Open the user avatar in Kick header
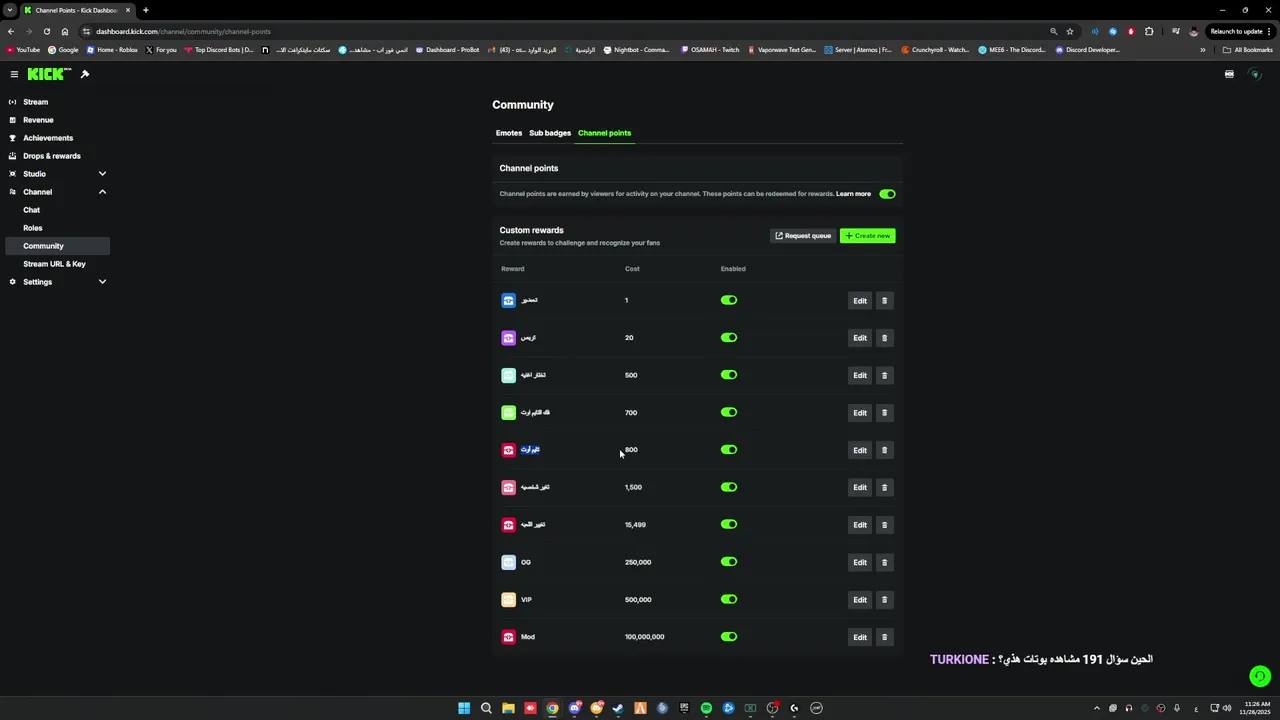 point(1255,74)
